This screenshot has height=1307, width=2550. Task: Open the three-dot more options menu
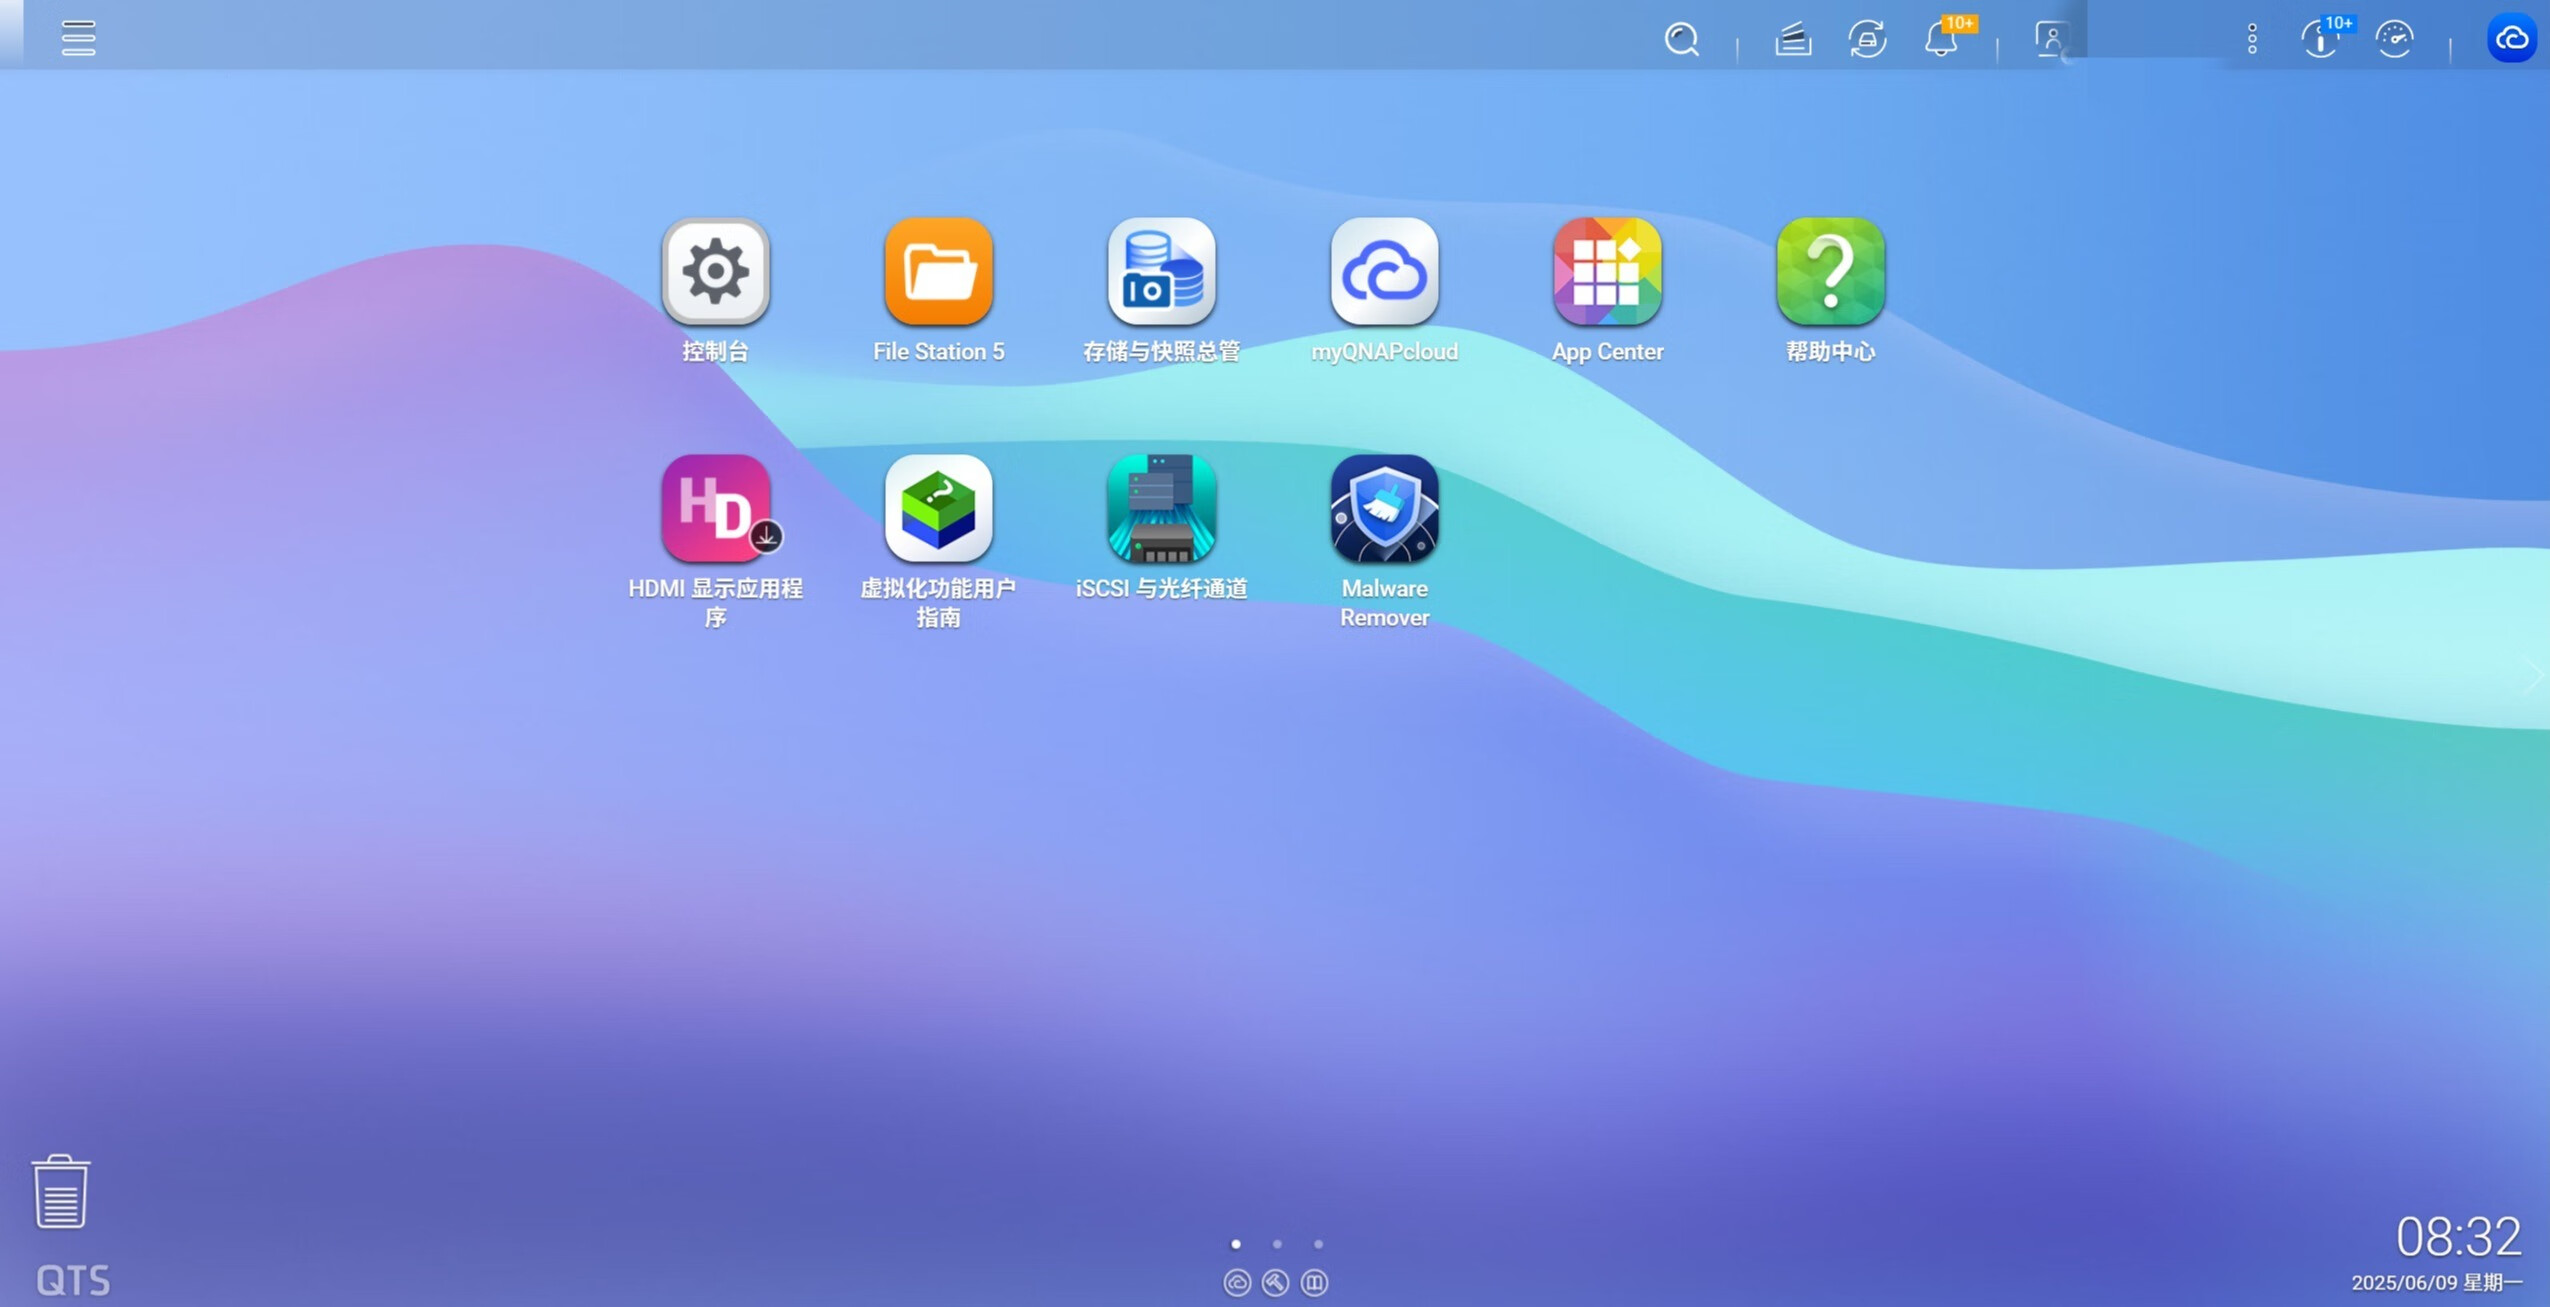(2252, 39)
